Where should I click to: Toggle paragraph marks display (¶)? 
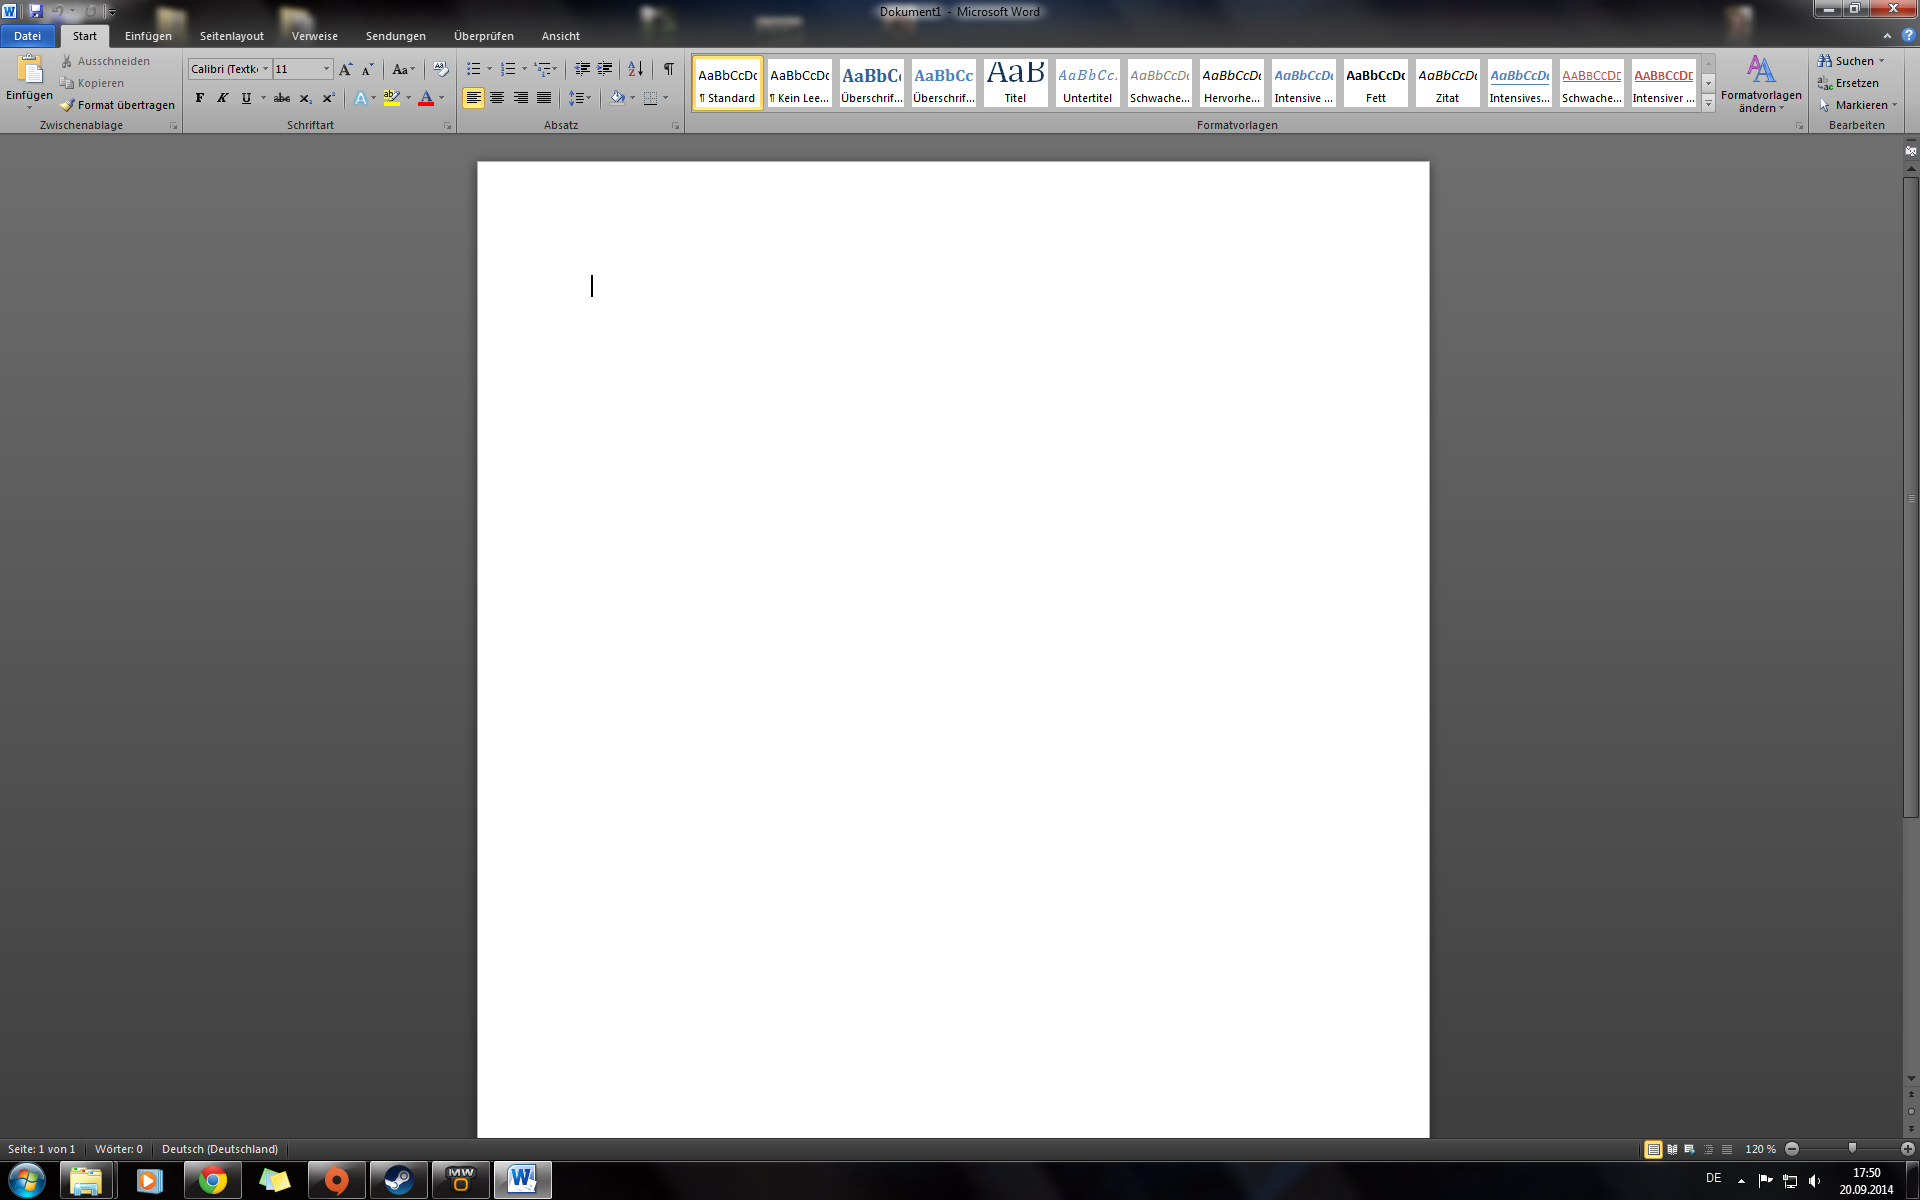click(x=668, y=69)
